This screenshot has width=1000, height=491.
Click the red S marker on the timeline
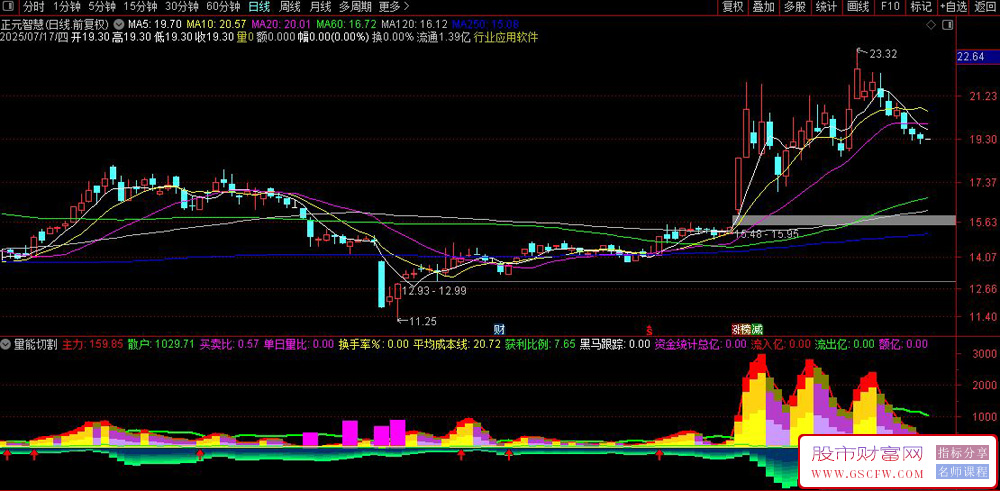(x=649, y=330)
